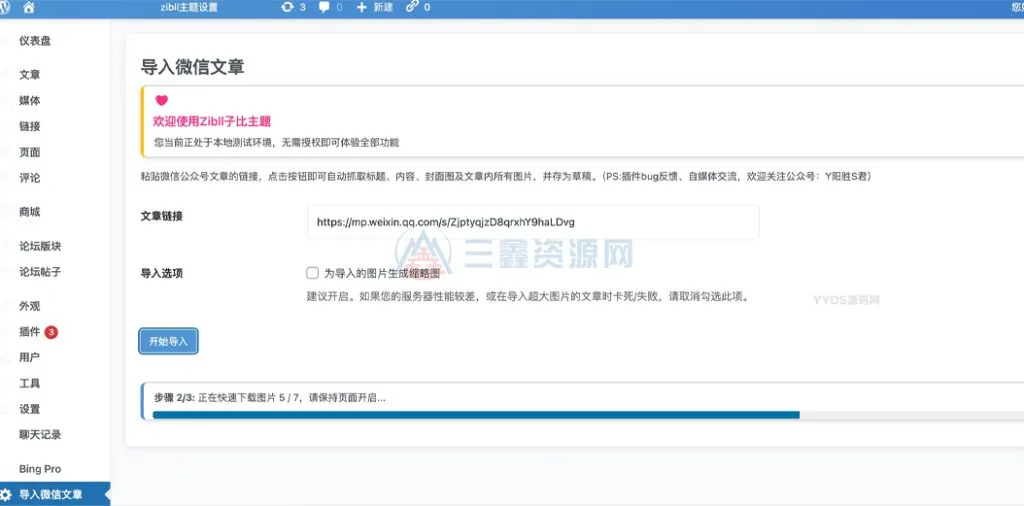The width and height of the screenshot is (1024, 506).
Task: Open 插件 plugins menu
Action: click(30, 332)
